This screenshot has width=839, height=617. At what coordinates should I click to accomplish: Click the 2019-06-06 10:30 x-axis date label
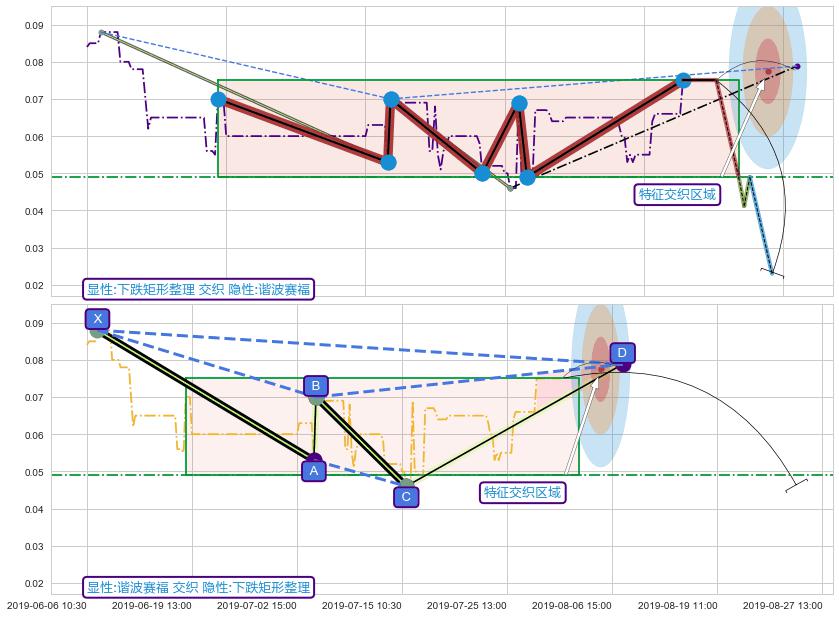coord(47,605)
